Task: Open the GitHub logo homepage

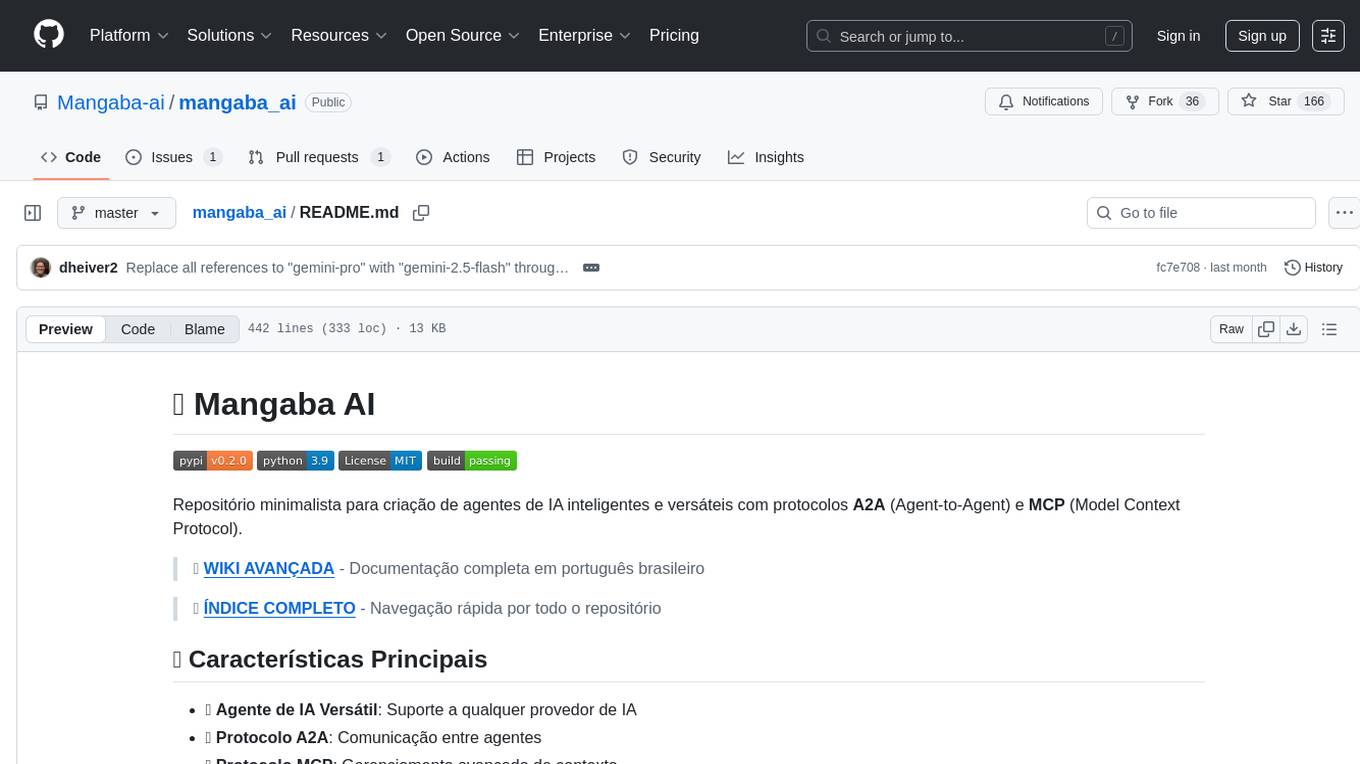Action: pos(49,35)
